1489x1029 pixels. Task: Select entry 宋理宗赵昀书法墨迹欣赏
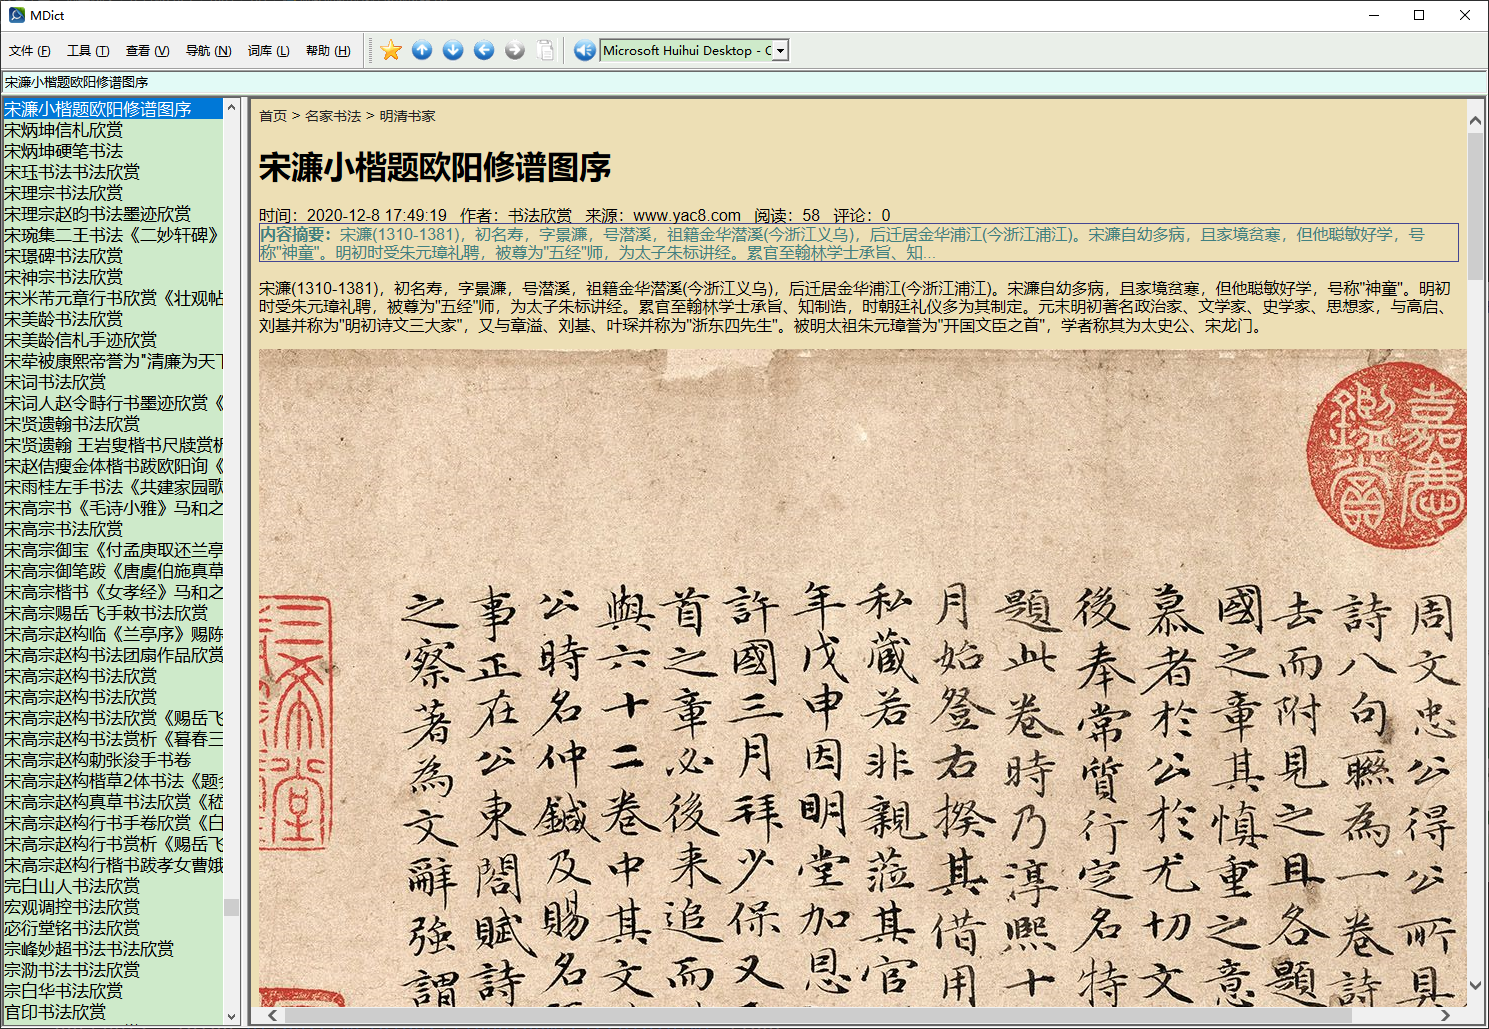click(x=97, y=214)
